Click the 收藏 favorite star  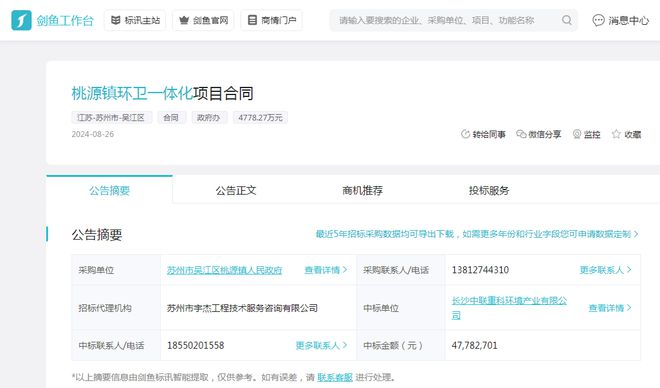[x=626, y=134]
